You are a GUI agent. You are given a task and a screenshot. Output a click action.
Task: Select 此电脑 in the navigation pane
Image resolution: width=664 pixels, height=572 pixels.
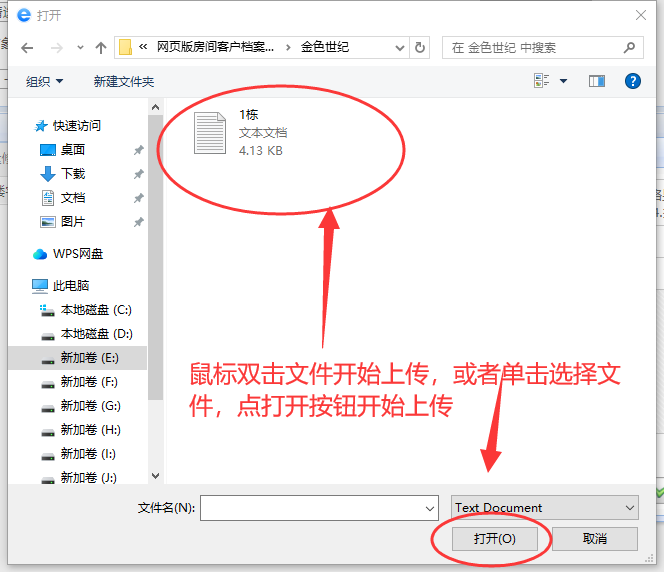click(70, 286)
